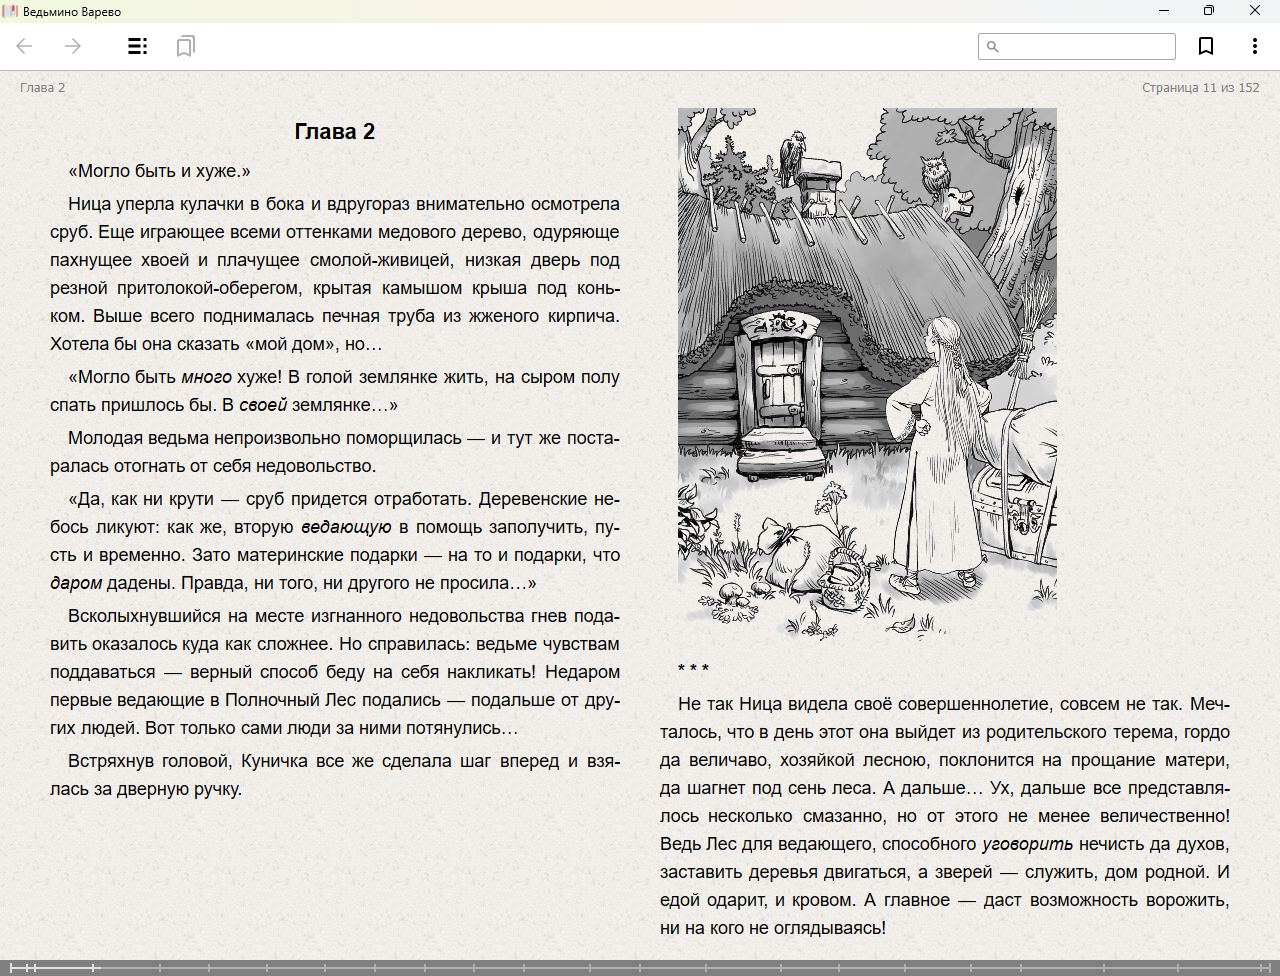The width and height of the screenshot is (1280, 976).
Task: Click the app icon in title bar
Action: tap(10, 11)
